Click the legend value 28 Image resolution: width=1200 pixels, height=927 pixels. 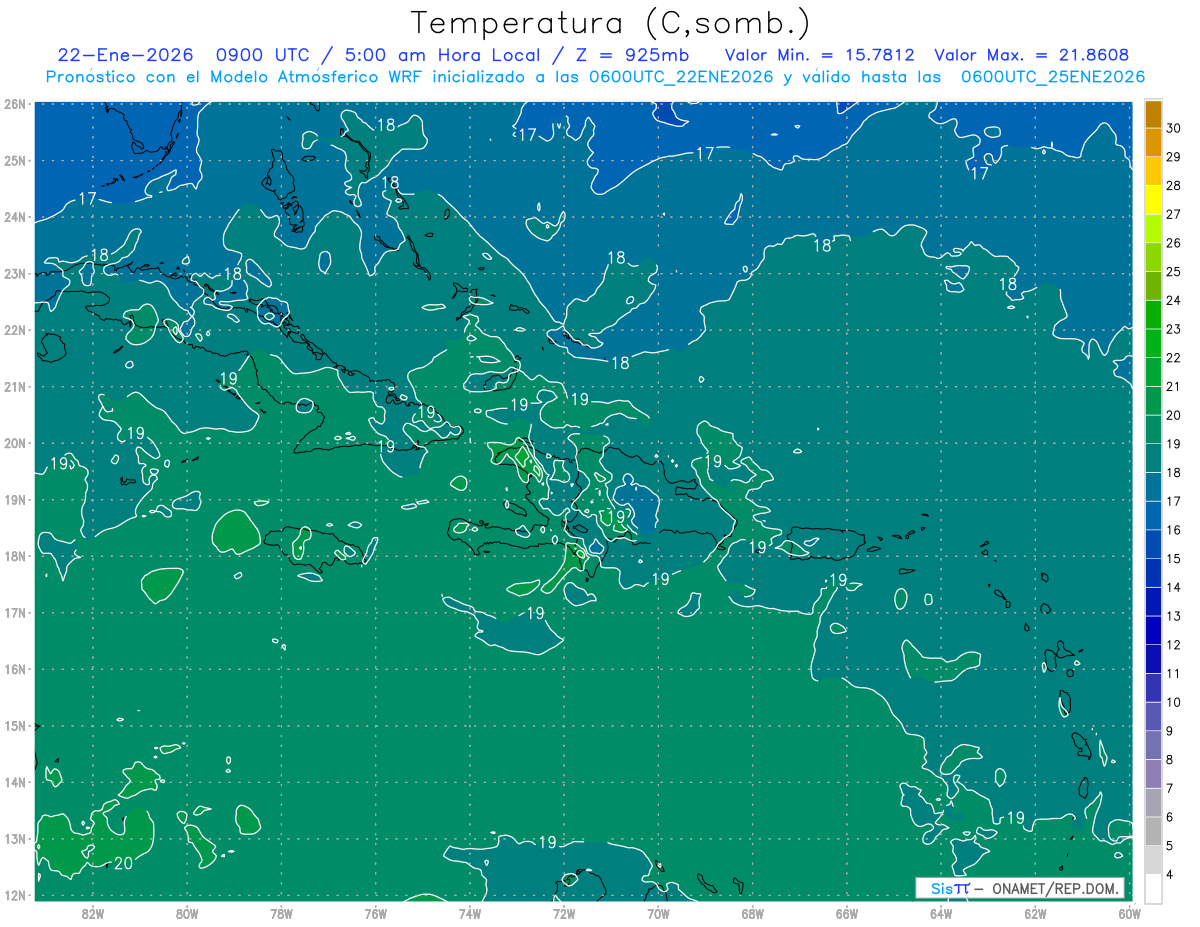[1173, 186]
